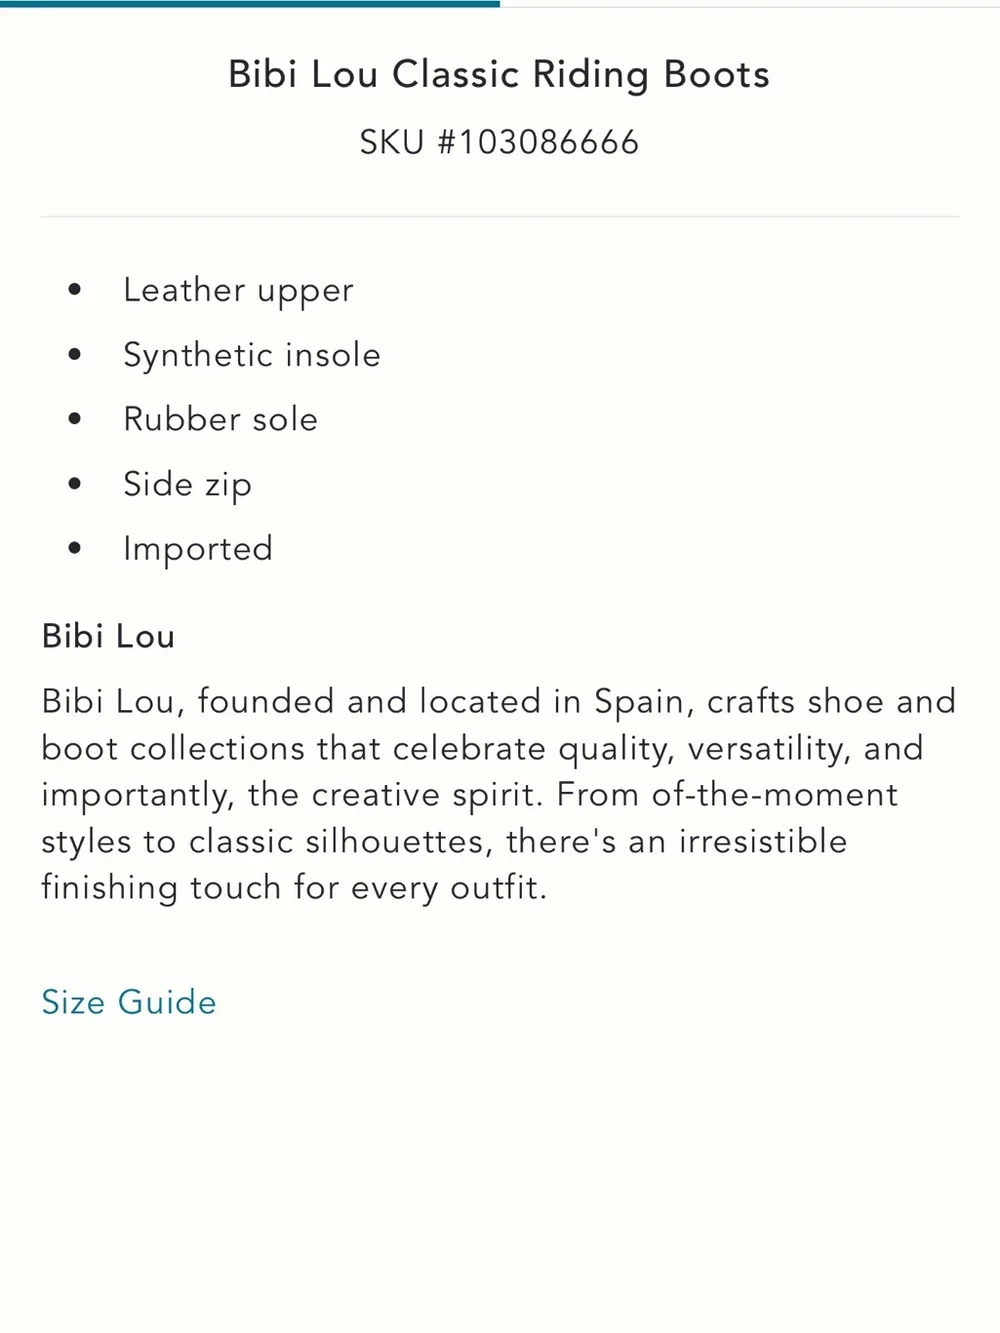Click the blue filled progress bar segment
The height and width of the screenshot is (1333, 1000).
pos(250,4)
